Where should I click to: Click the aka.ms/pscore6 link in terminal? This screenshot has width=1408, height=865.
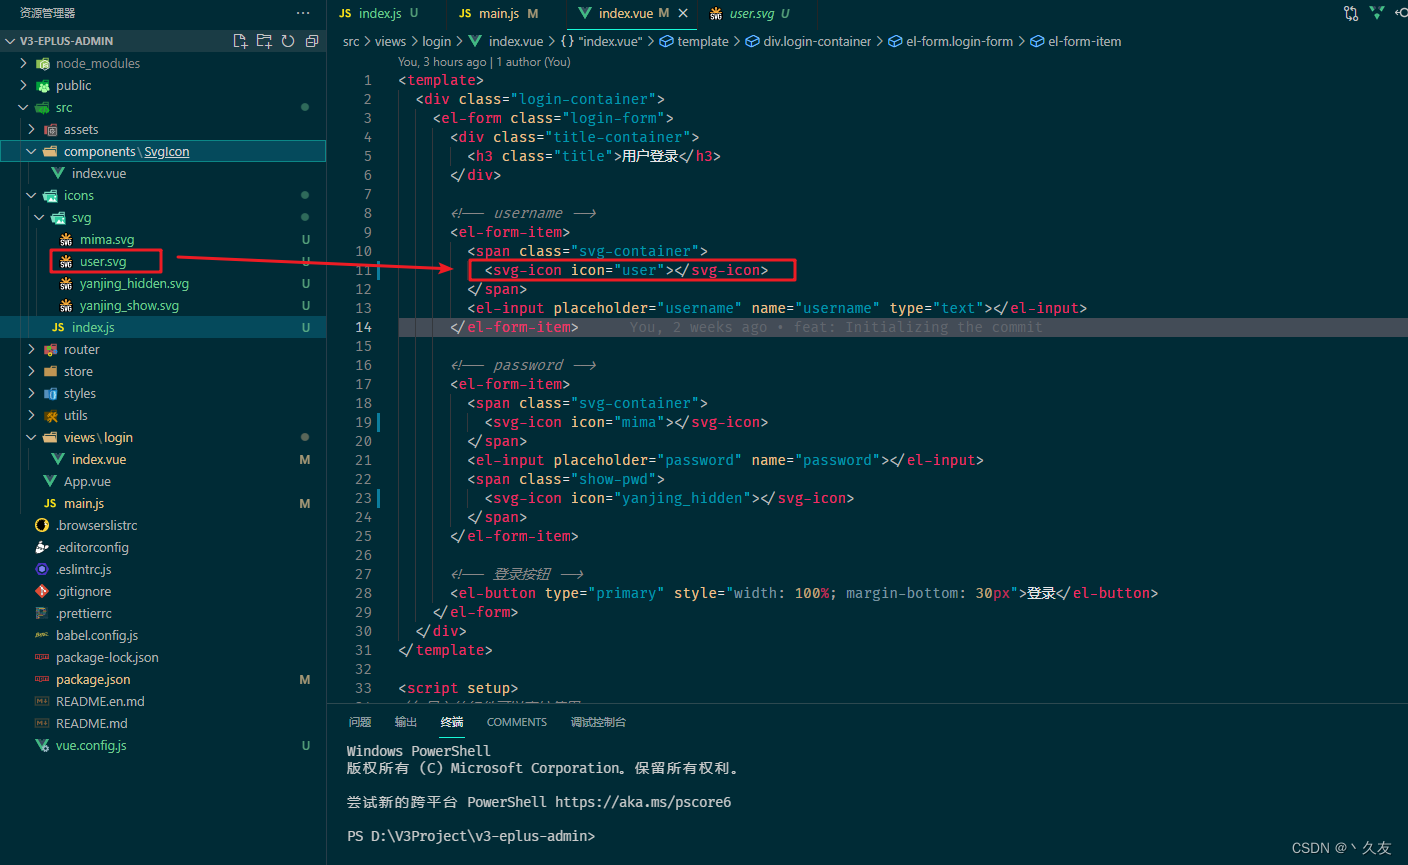(x=643, y=802)
